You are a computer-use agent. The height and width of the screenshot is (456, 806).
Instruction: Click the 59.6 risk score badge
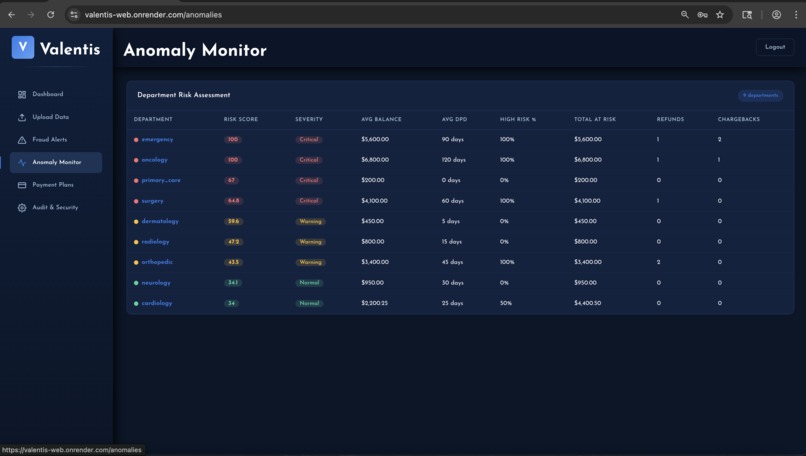pyautogui.click(x=233, y=221)
